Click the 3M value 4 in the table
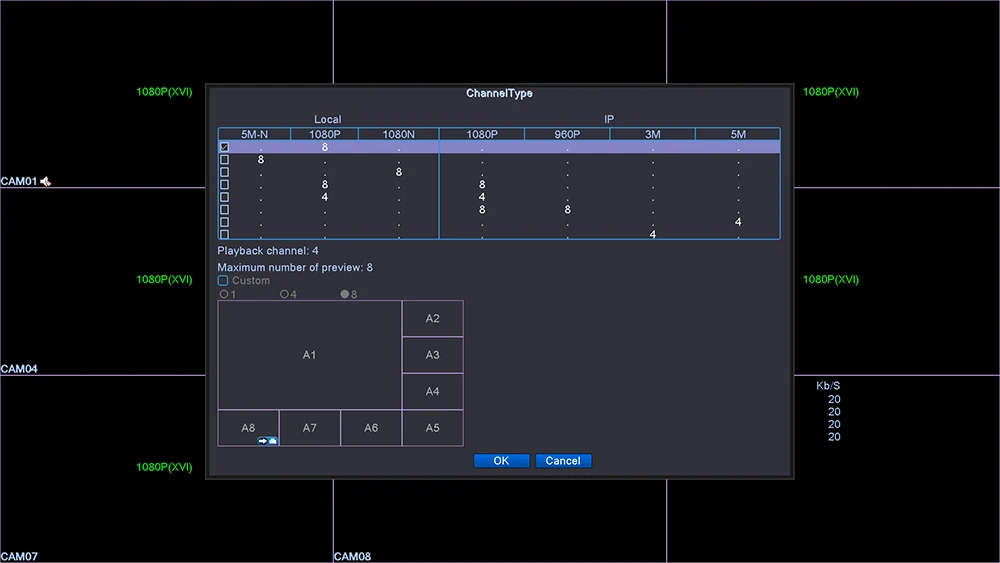Viewport: 1000px width, 563px height. tap(652, 235)
